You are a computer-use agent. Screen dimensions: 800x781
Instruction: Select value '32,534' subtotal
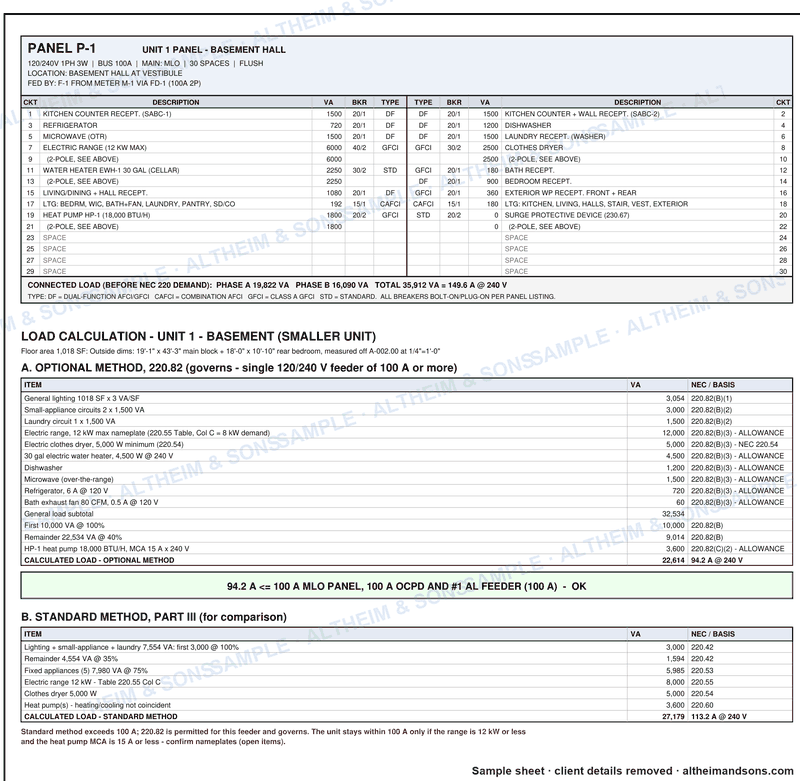[673, 514]
